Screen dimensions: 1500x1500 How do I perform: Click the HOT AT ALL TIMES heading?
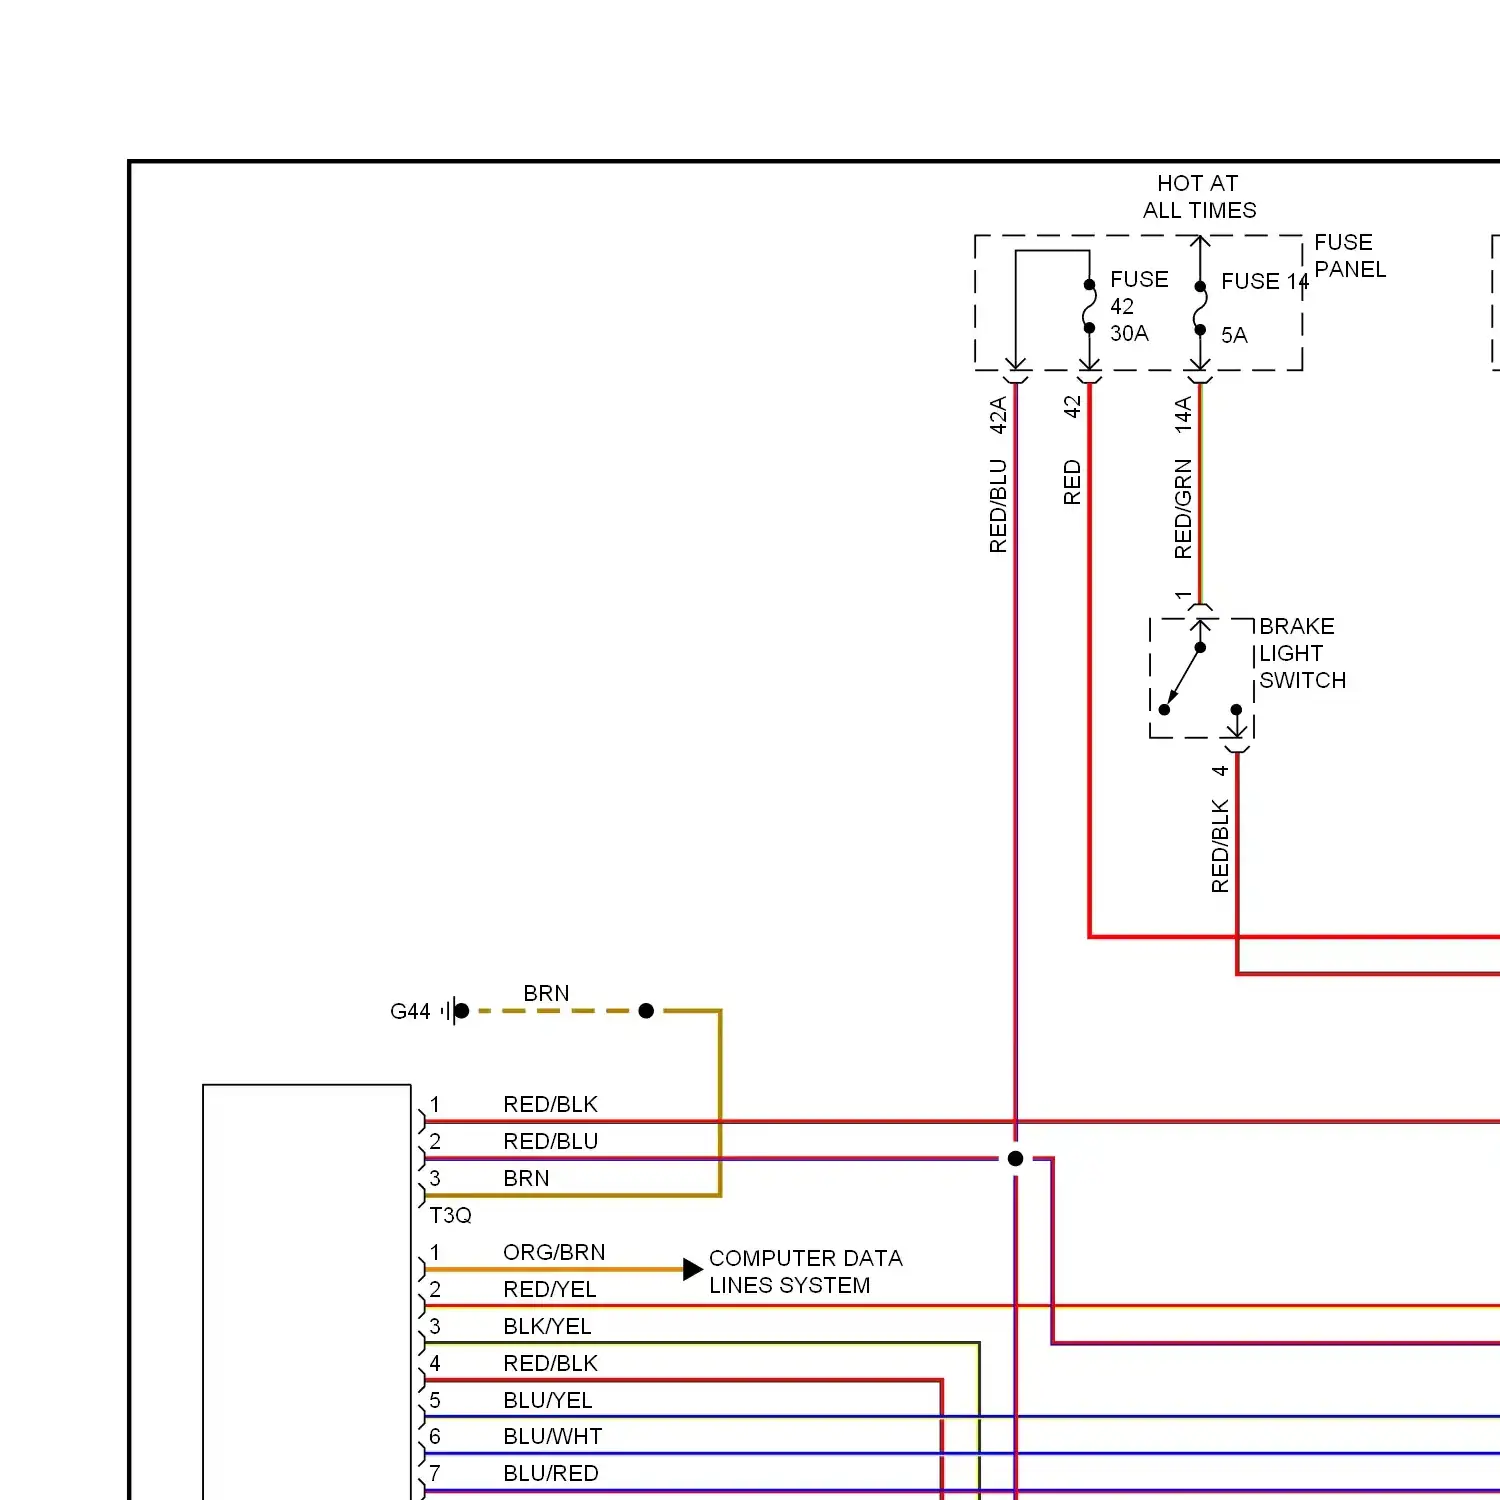1199,197
